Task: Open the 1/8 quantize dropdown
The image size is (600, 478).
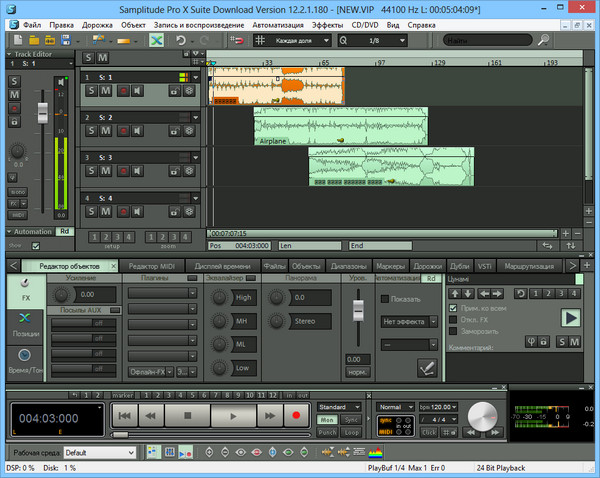Action: pyautogui.click(x=402, y=40)
